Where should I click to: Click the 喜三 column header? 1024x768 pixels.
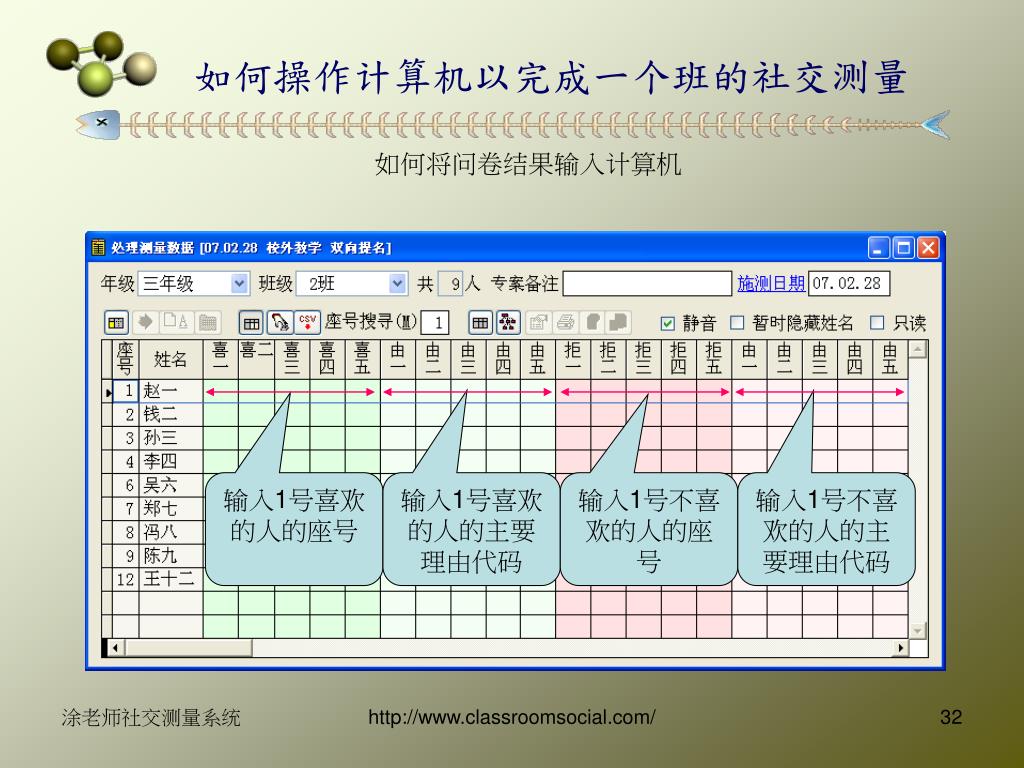tap(291, 359)
